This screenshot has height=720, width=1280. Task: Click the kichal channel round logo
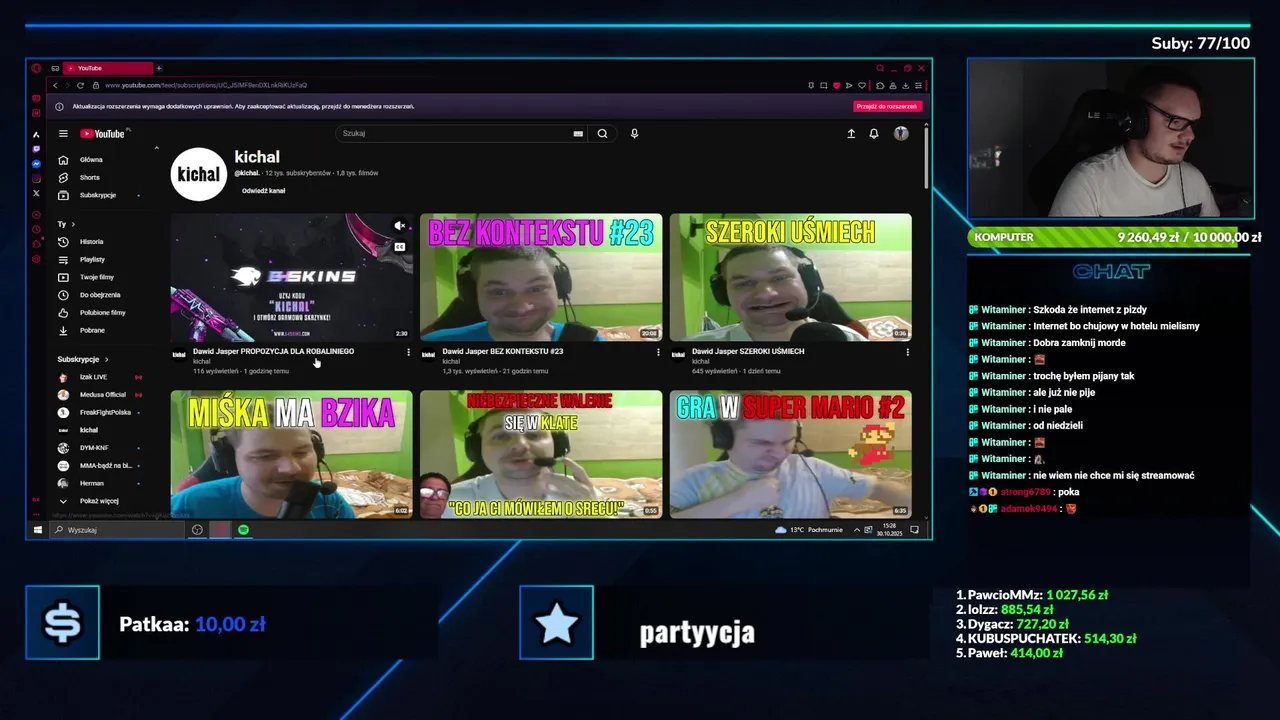point(198,174)
